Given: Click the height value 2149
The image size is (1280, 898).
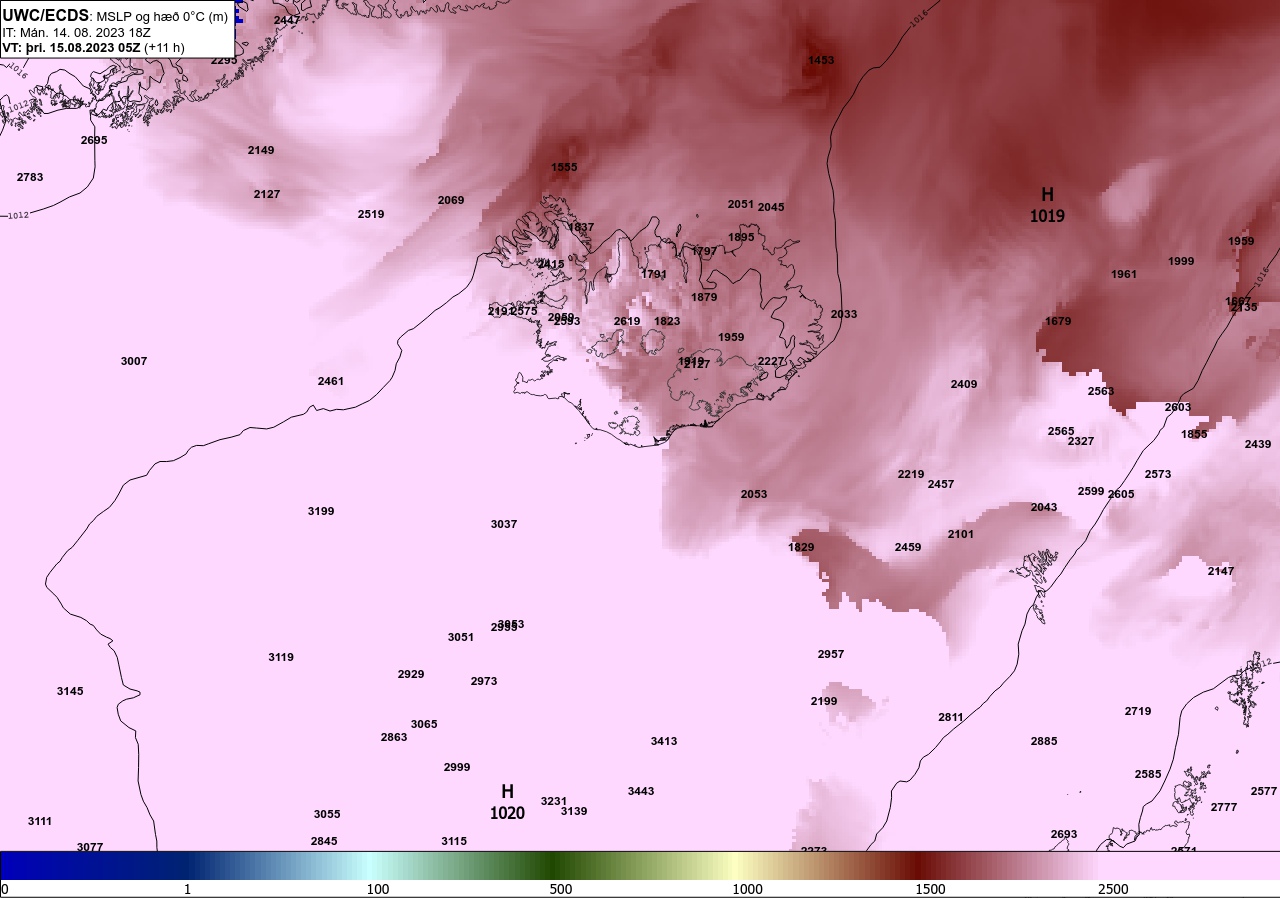Looking at the screenshot, I should (x=261, y=150).
